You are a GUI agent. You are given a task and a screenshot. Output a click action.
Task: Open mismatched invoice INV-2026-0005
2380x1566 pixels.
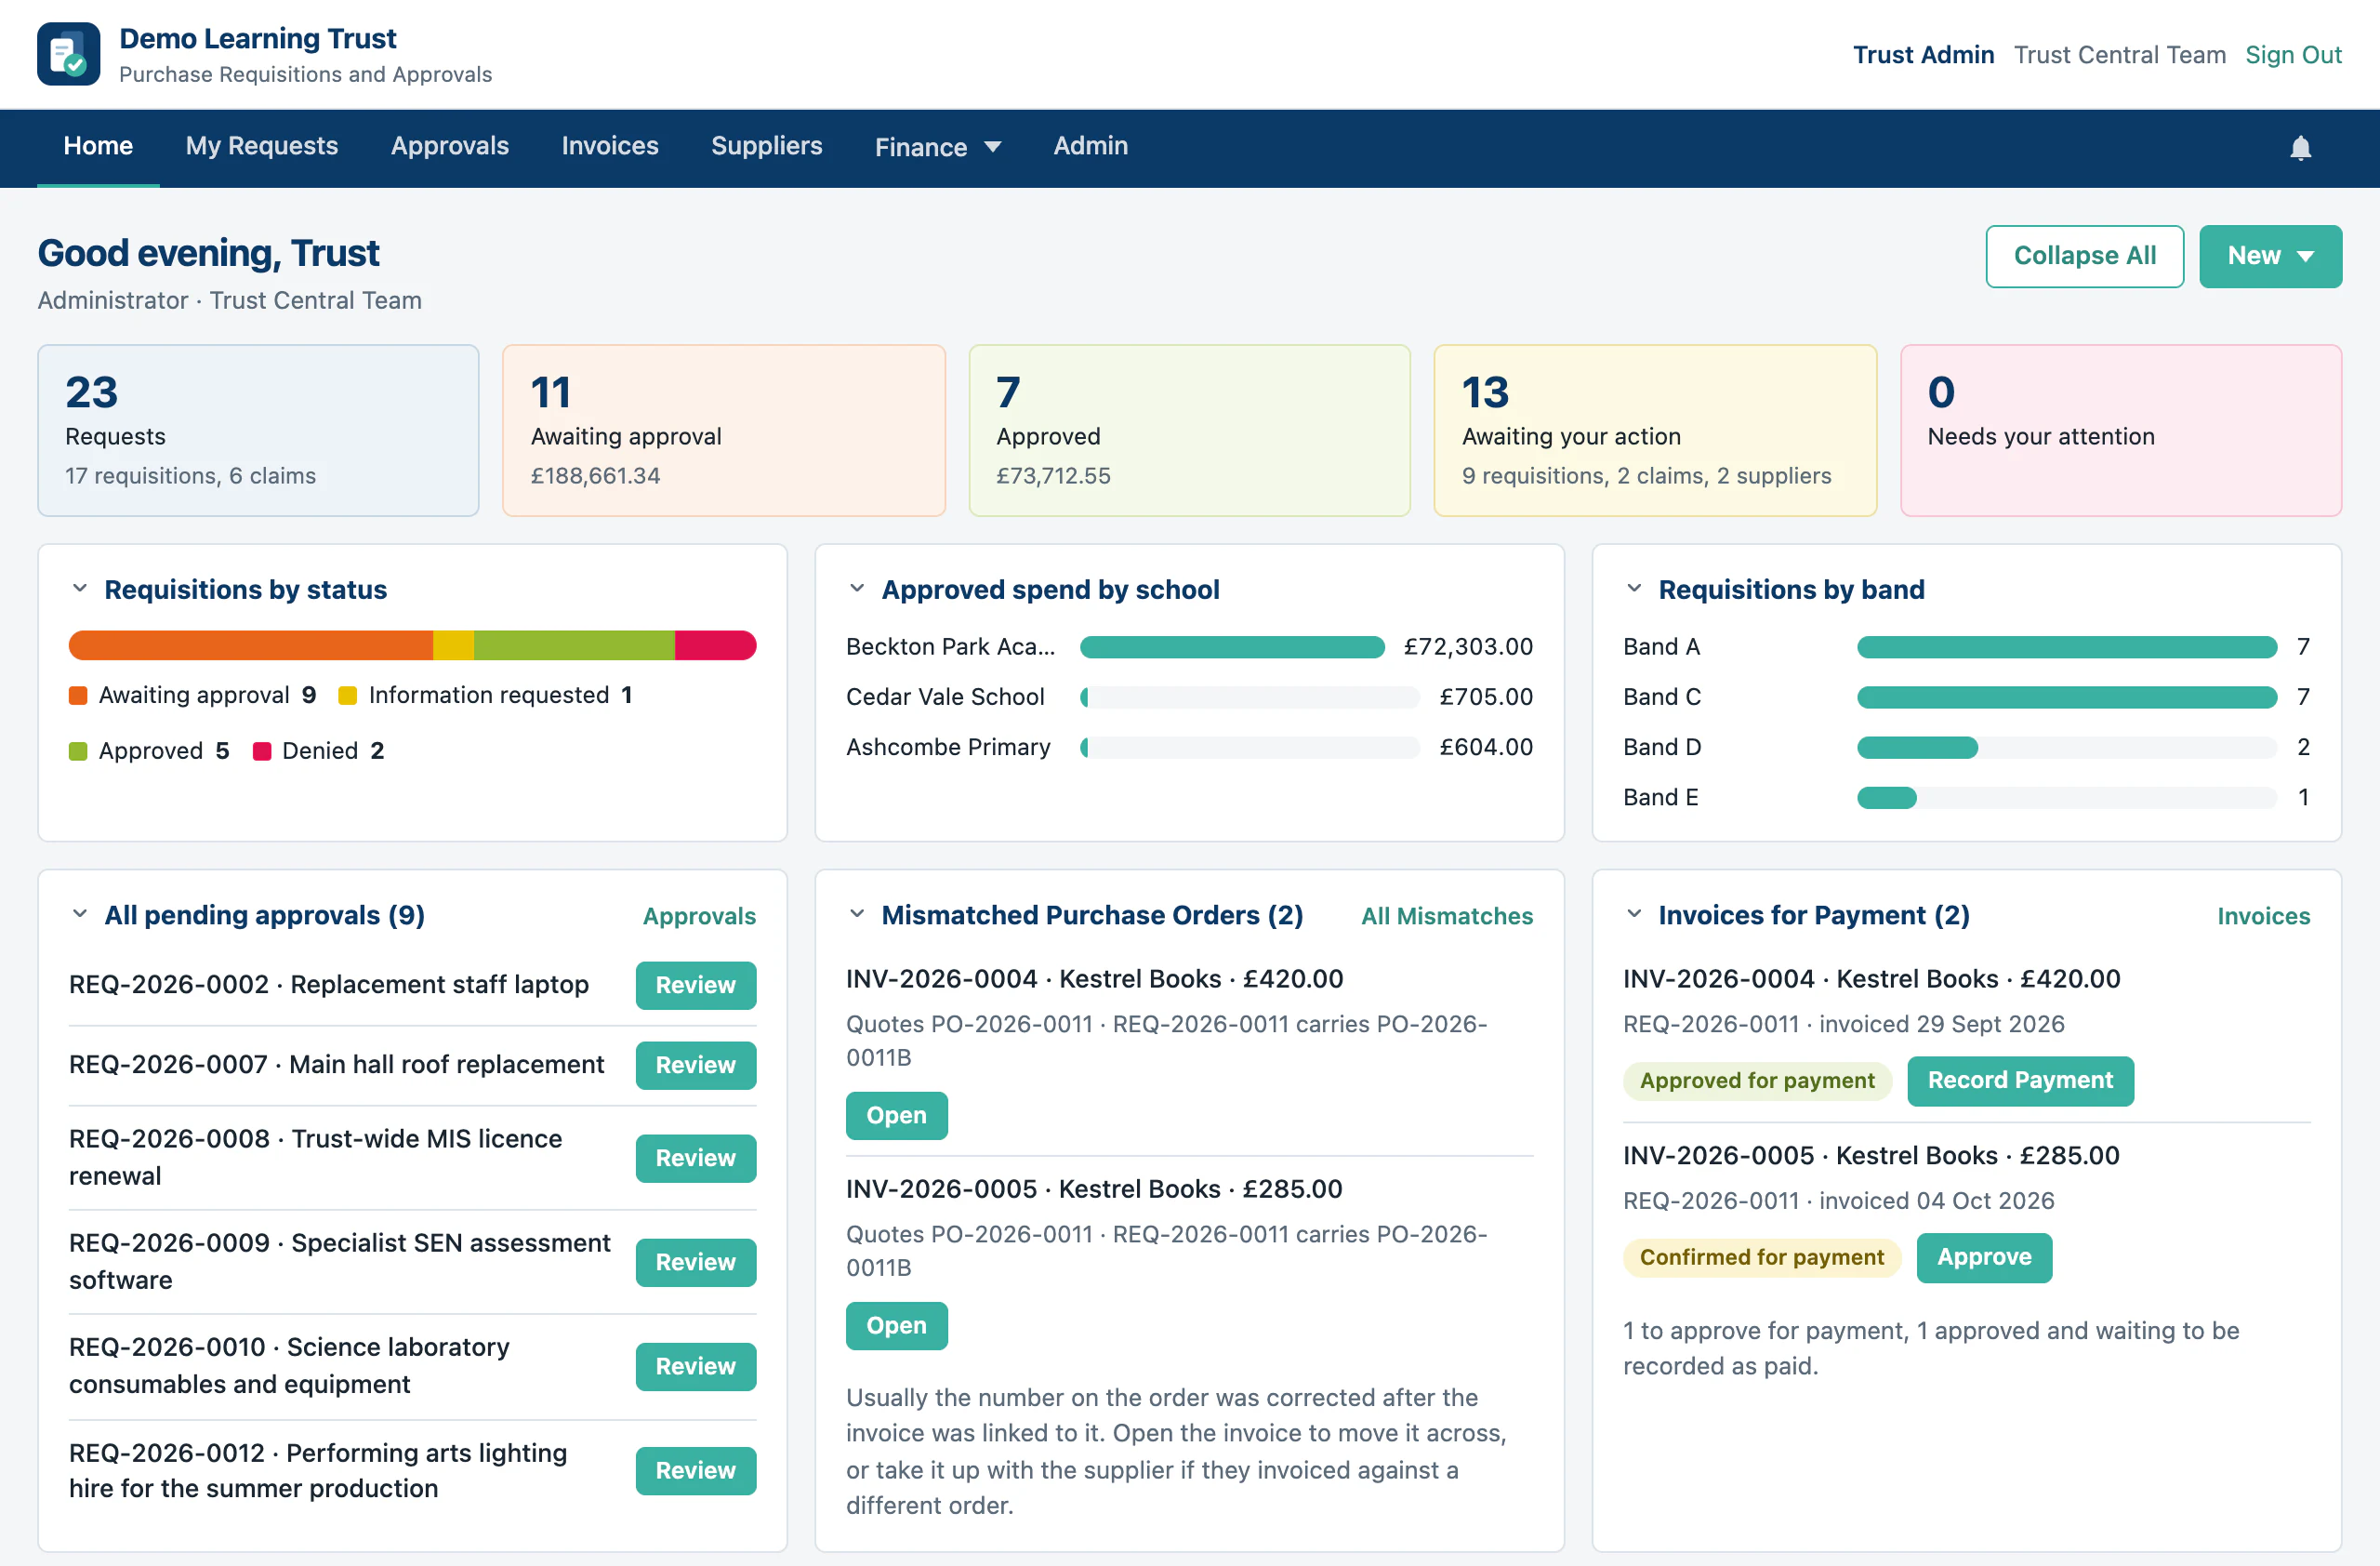point(896,1325)
